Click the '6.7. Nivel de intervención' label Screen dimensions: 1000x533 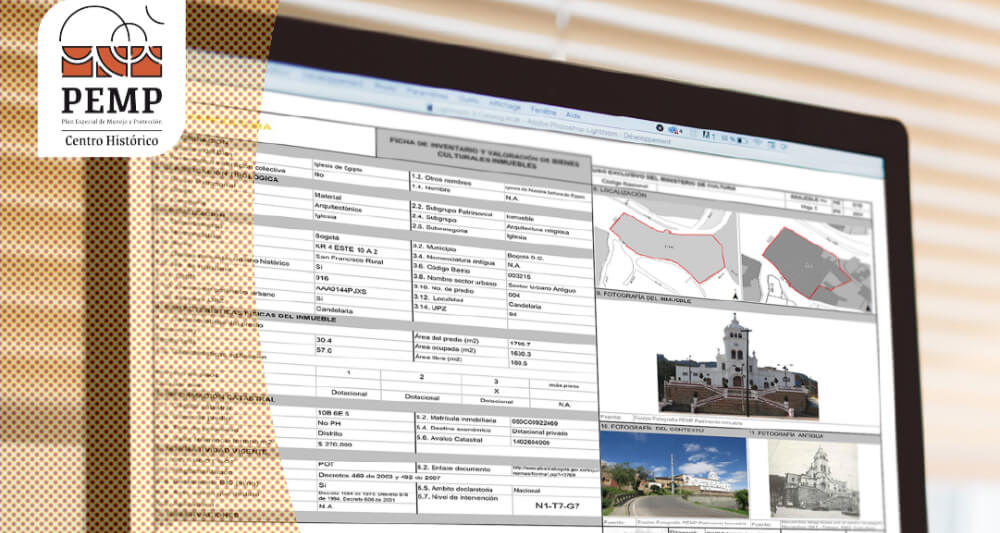pyautogui.click(x=456, y=497)
